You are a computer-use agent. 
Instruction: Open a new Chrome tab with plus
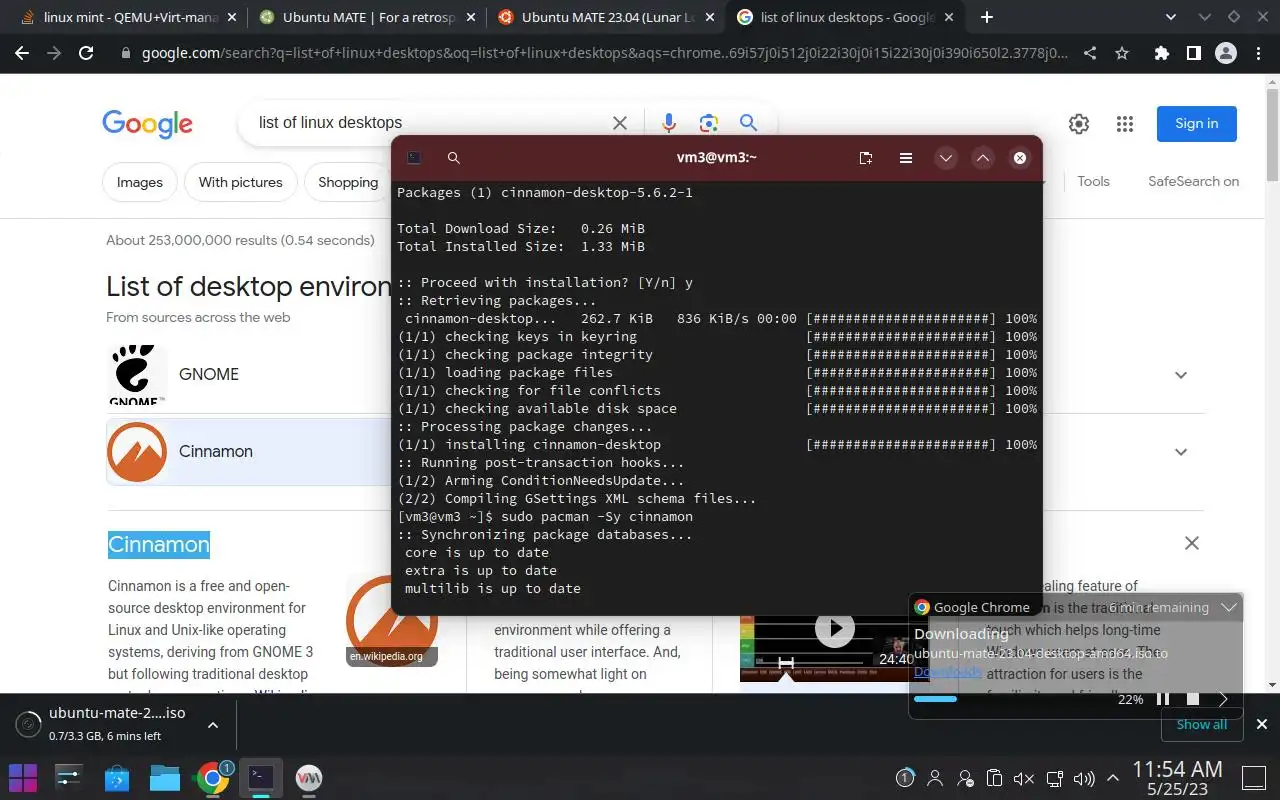[987, 17]
